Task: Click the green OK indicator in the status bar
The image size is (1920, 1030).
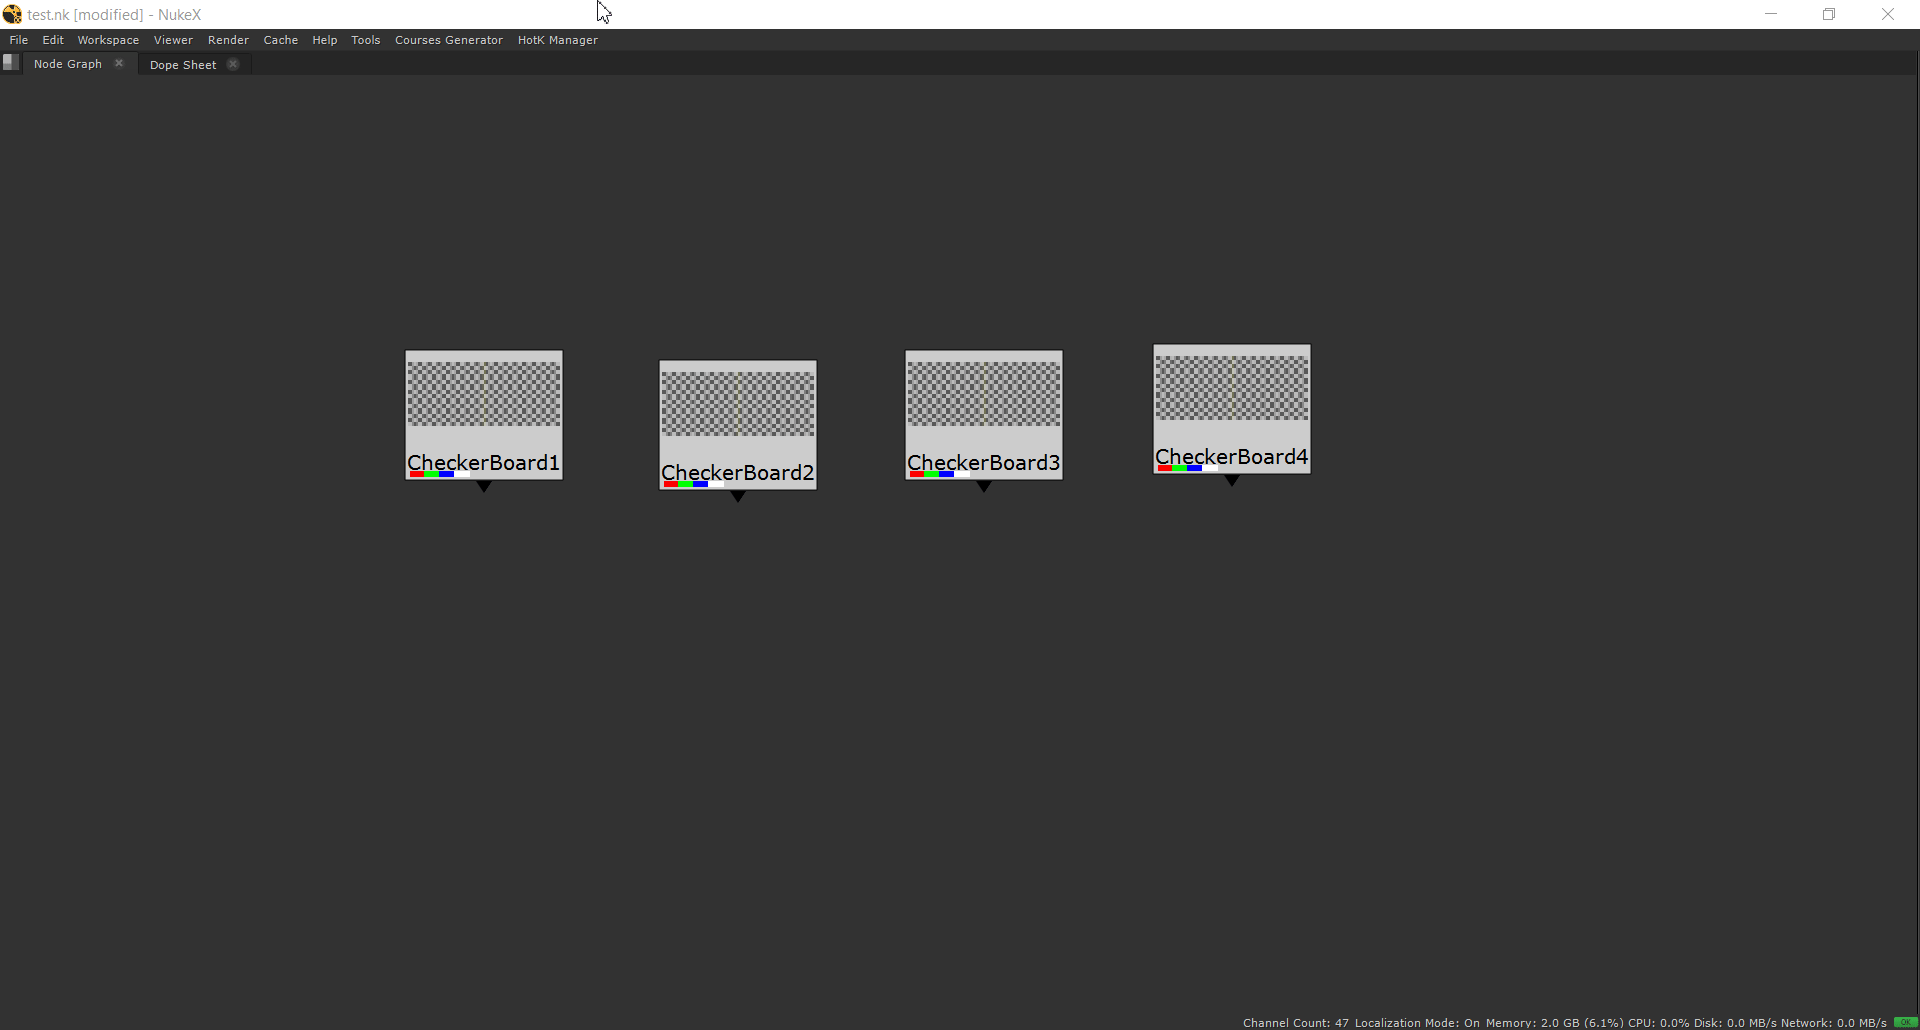Action: pyautogui.click(x=1903, y=1022)
